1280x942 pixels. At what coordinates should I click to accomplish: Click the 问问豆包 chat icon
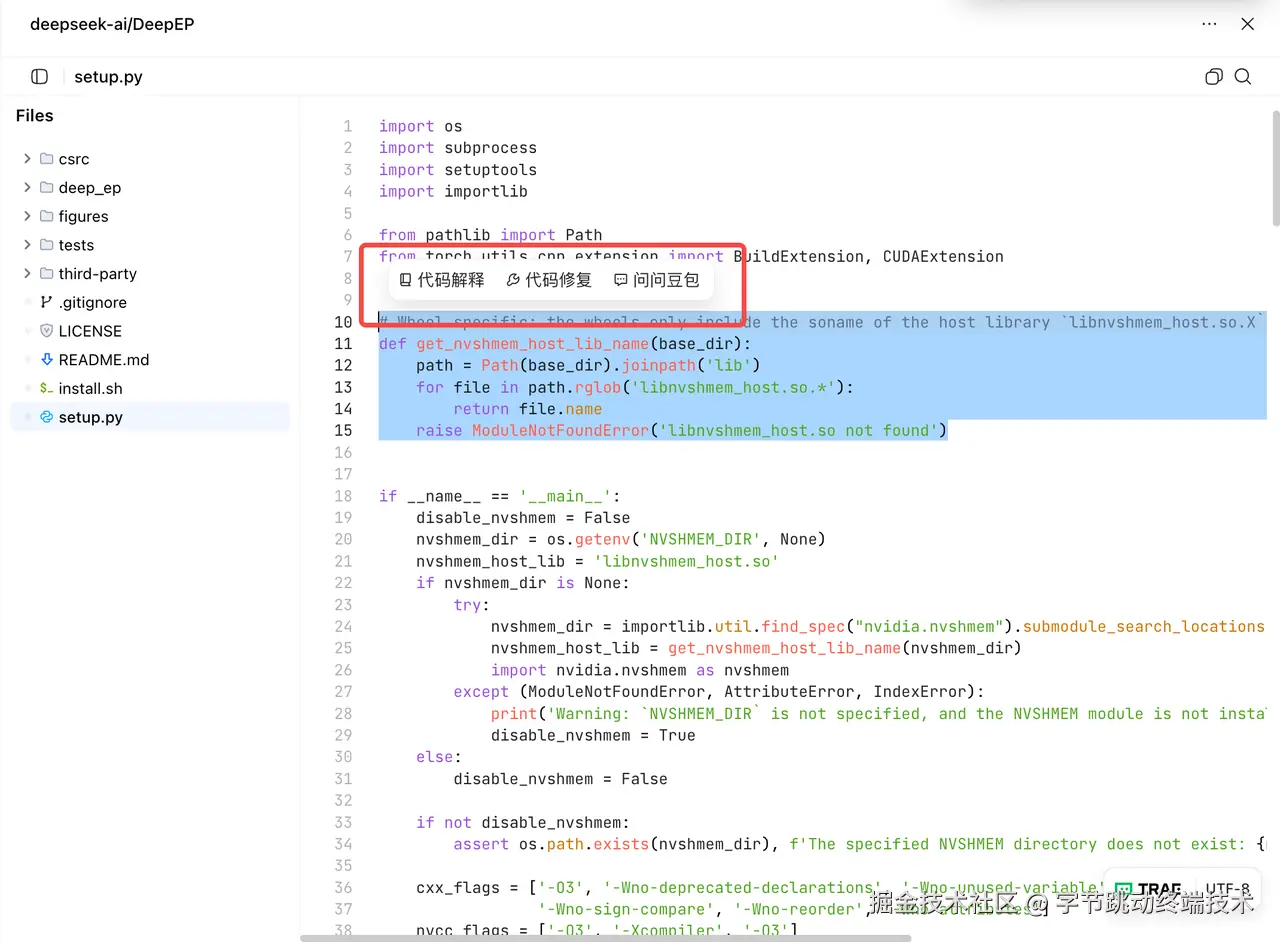coord(620,280)
